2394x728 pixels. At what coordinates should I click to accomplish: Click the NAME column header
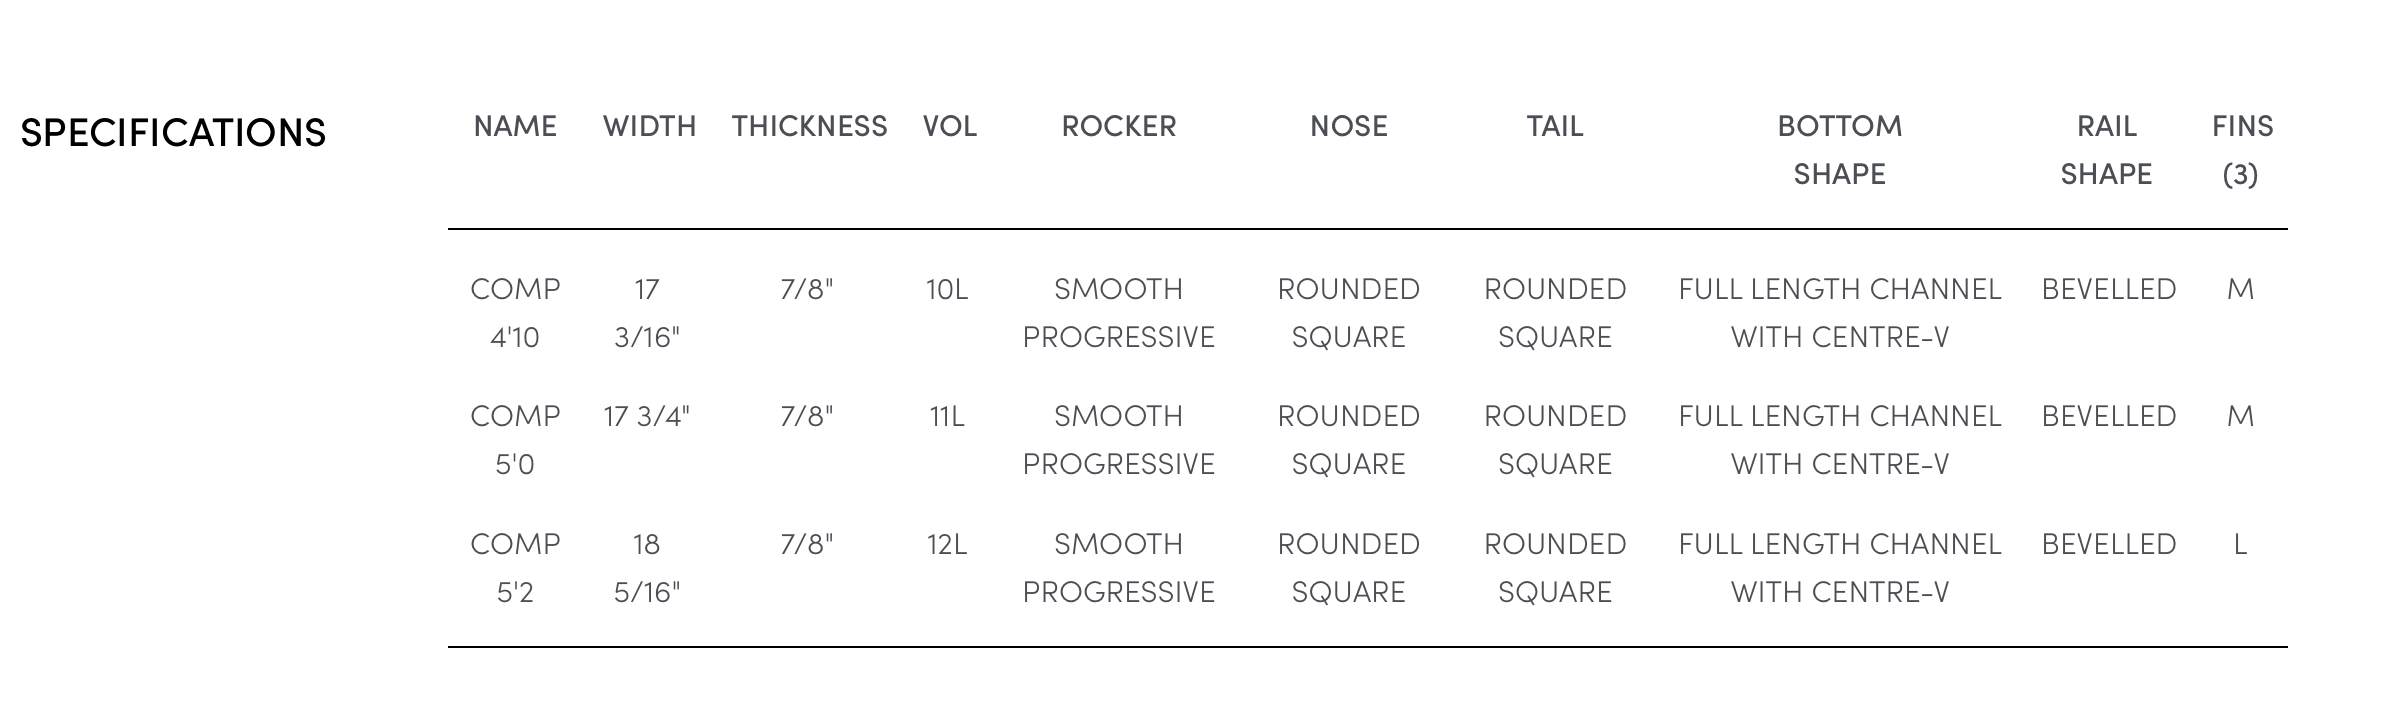point(515,127)
